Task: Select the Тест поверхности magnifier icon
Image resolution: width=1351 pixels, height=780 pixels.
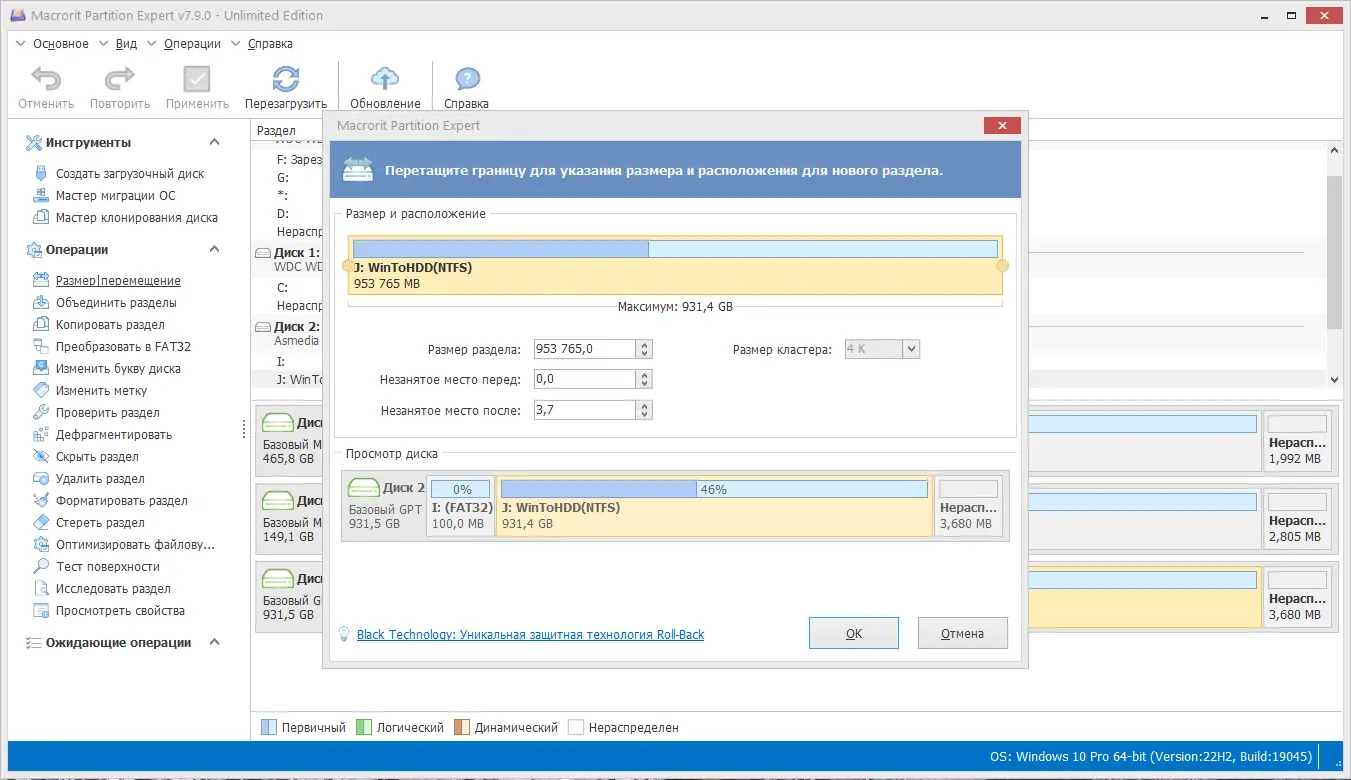Action: coord(41,566)
